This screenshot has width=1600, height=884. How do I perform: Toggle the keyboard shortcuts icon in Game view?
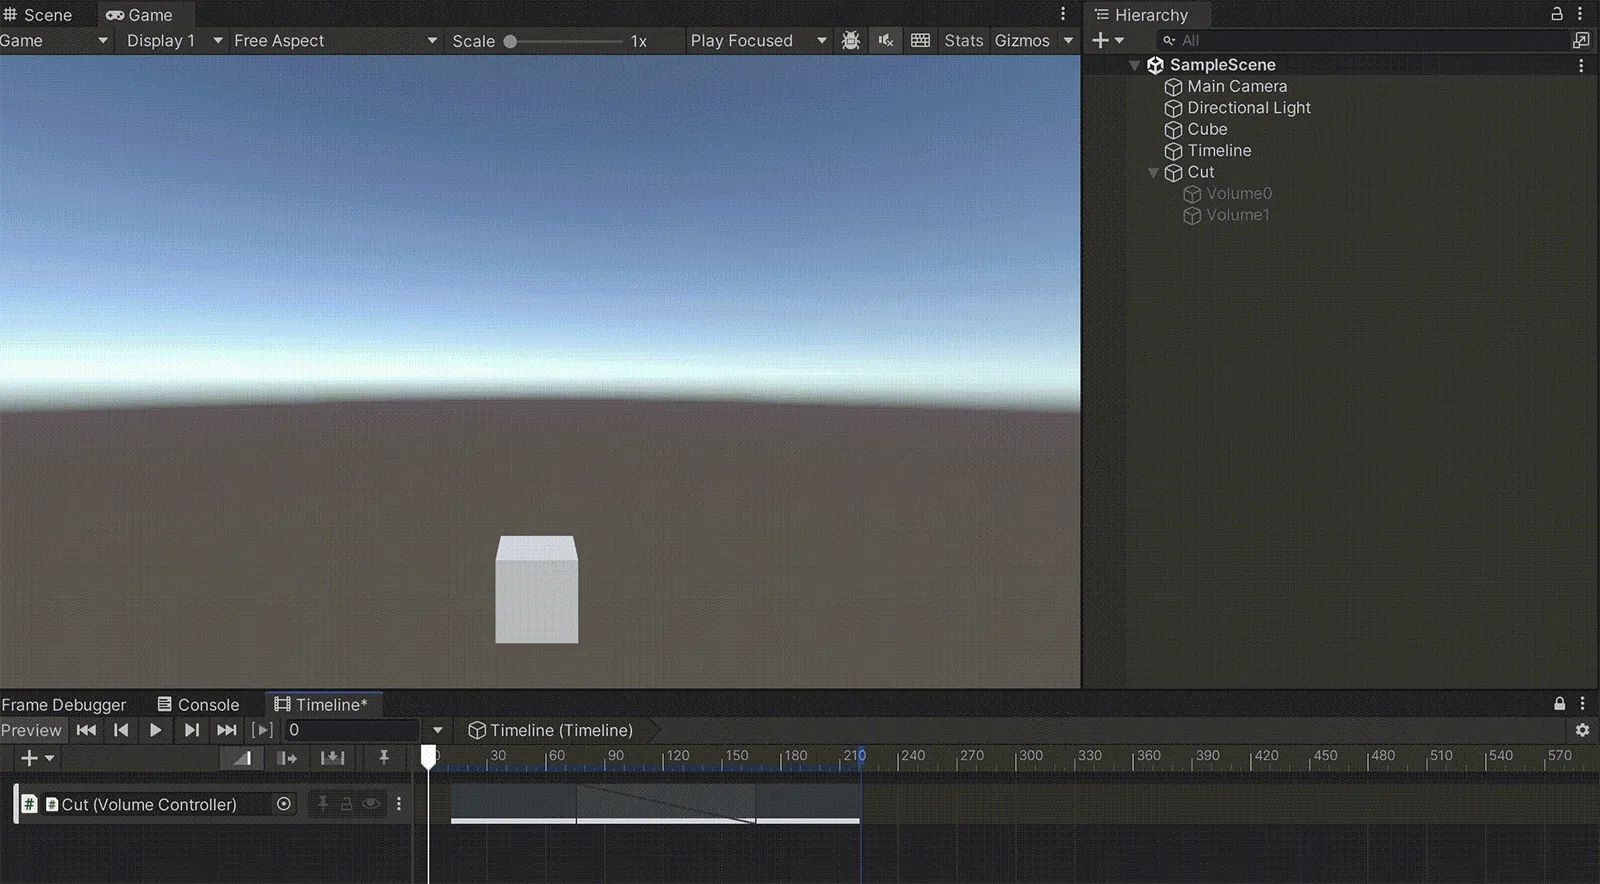click(x=921, y=41)
